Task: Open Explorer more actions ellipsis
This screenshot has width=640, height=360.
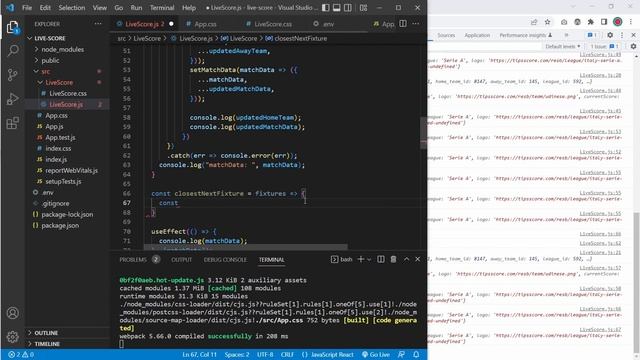Action: [x=98, y=24]
